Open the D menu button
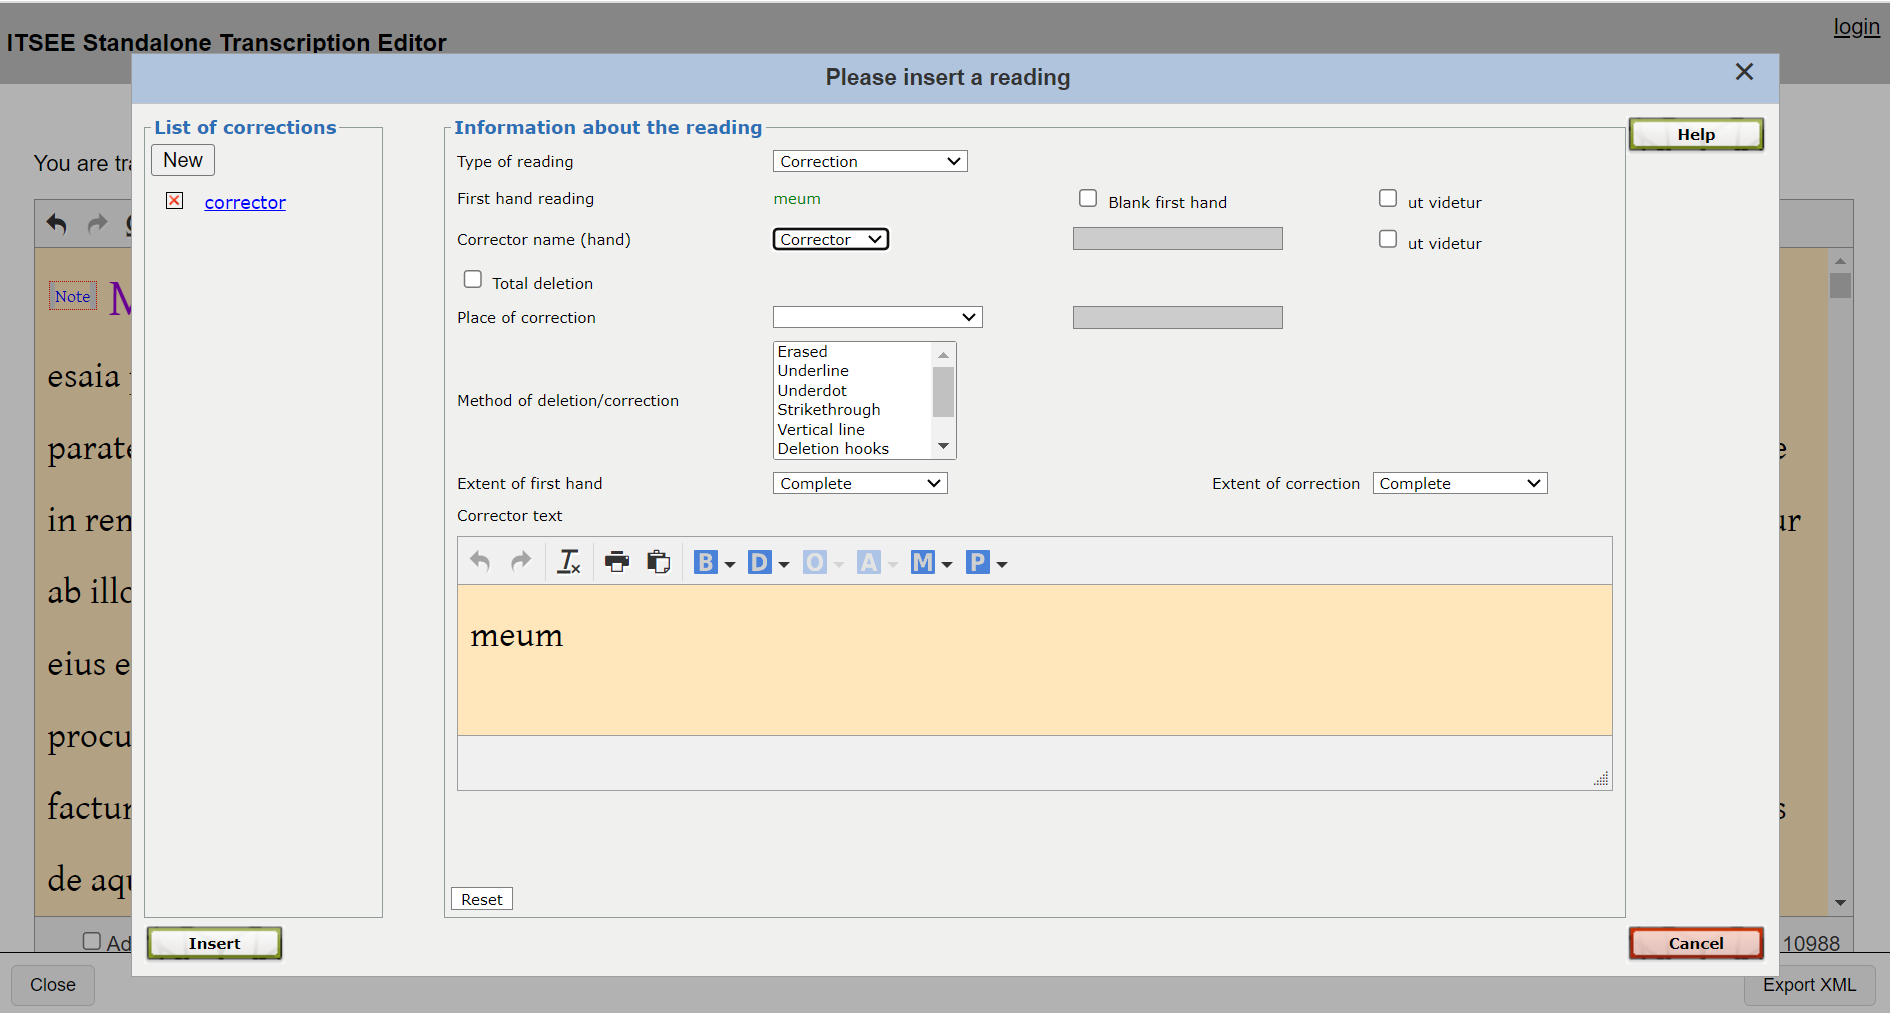 (x=769, y=563)
